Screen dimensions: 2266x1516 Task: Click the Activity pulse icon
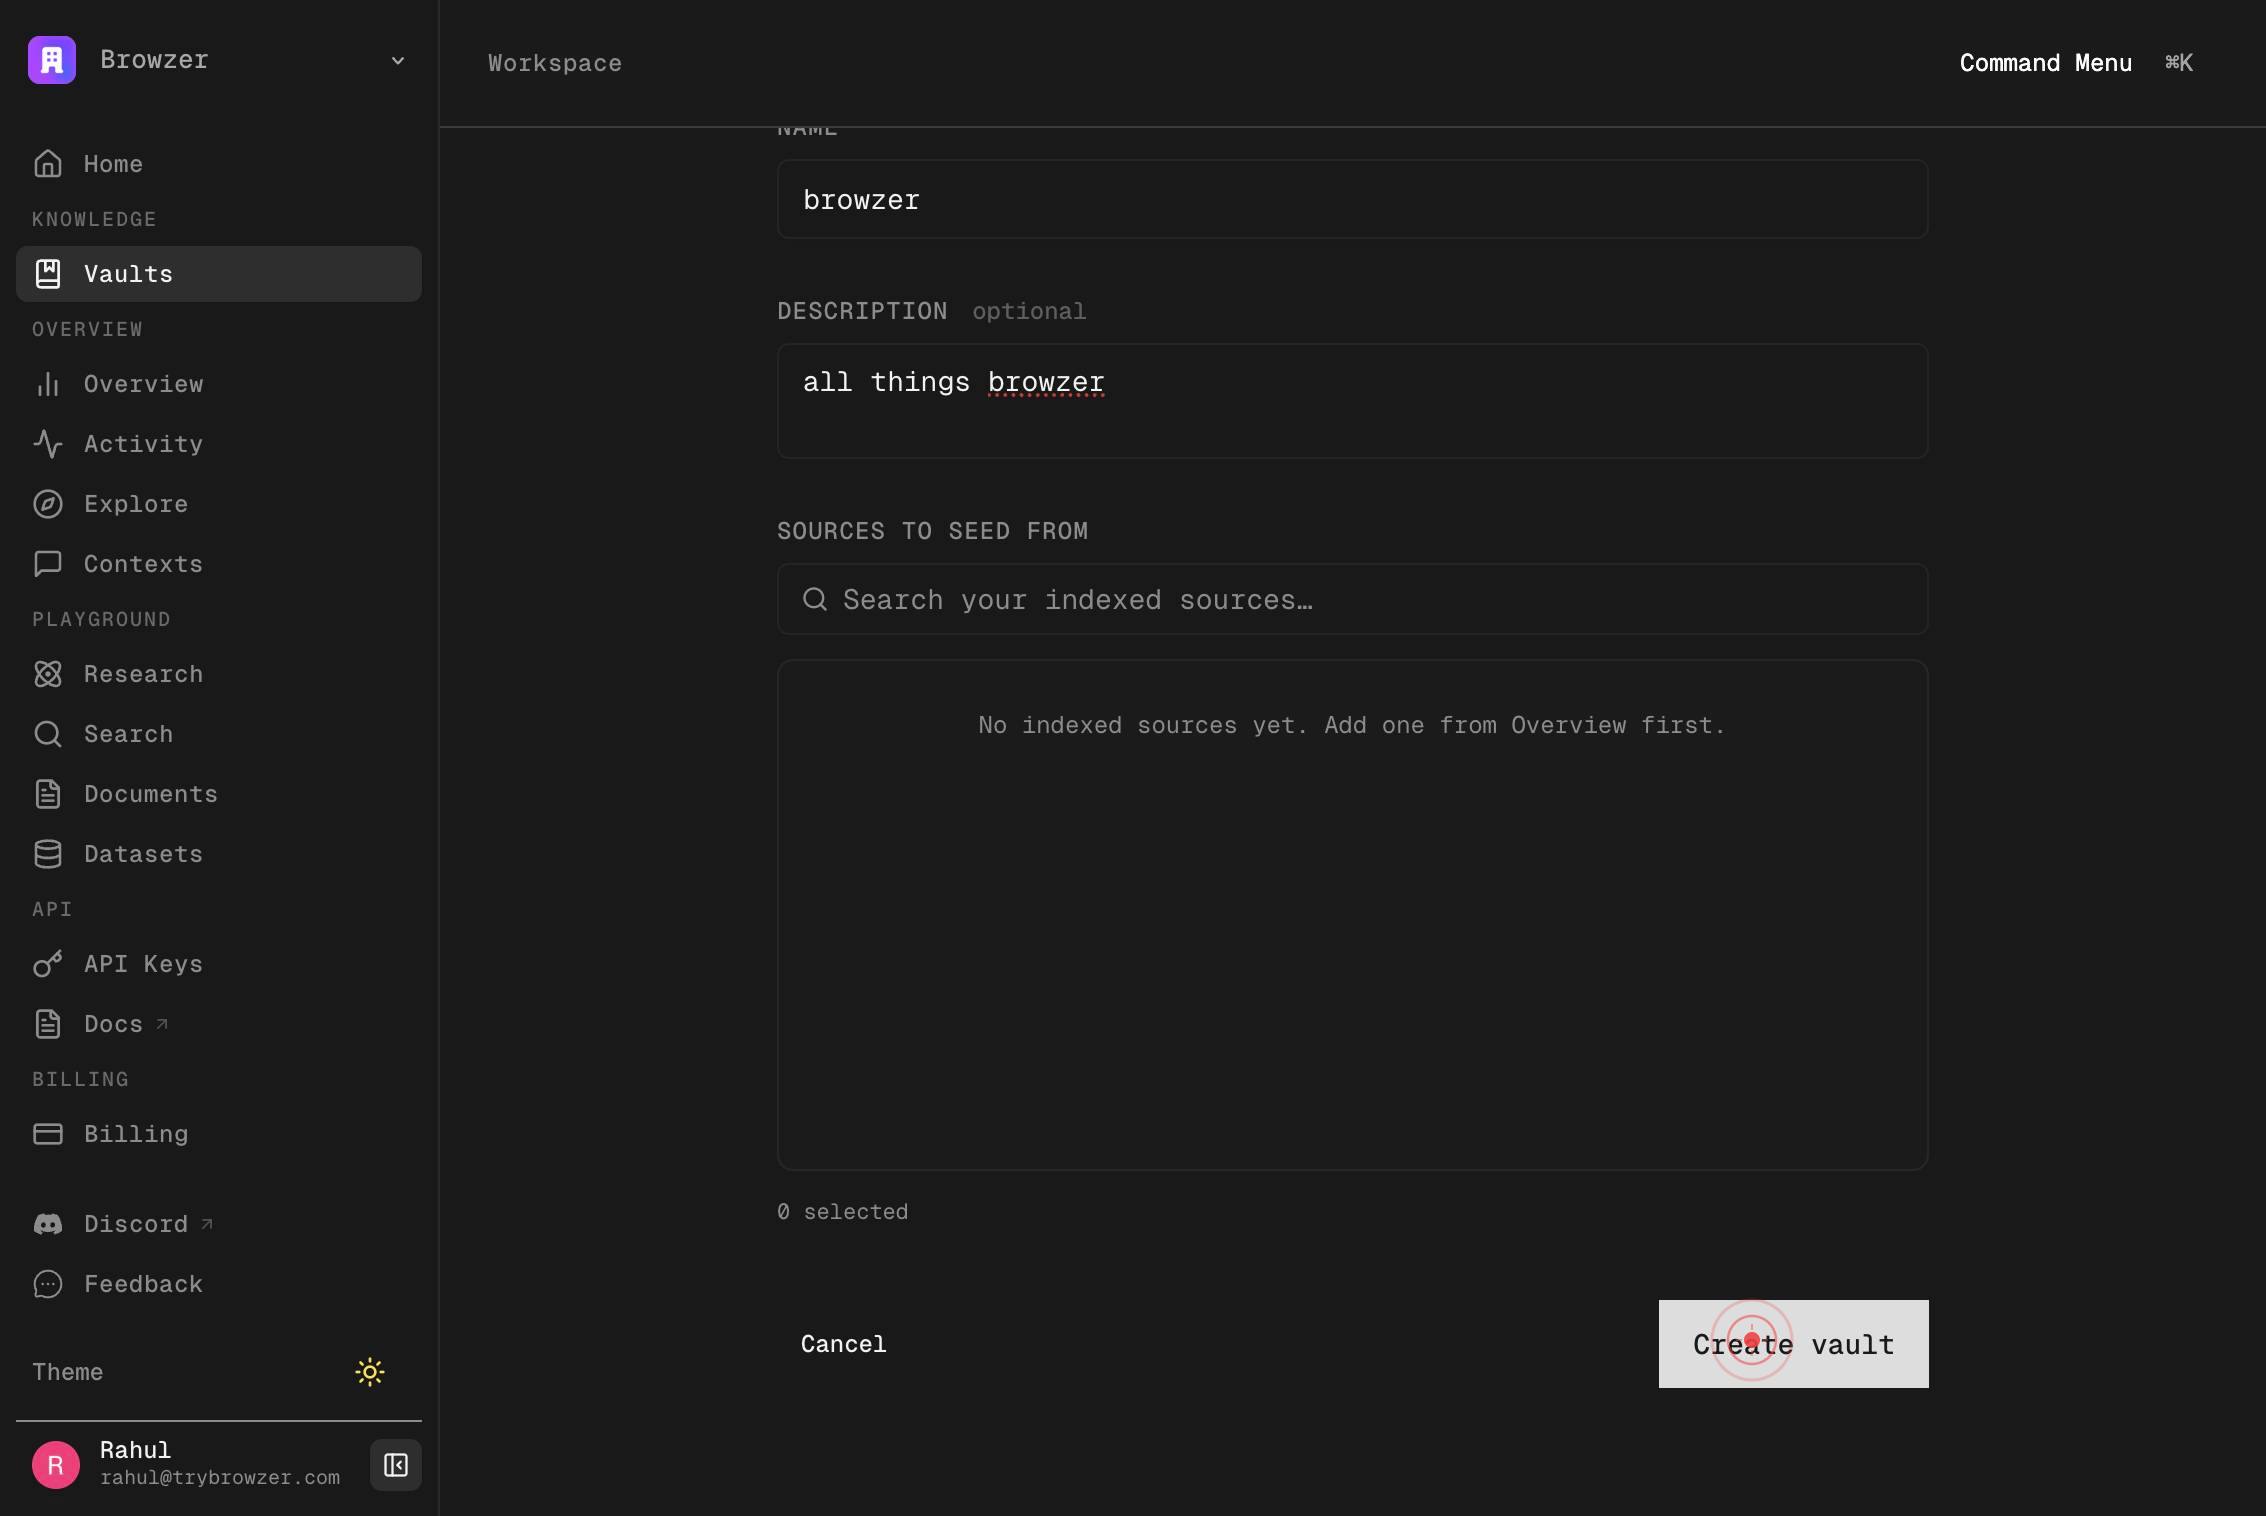coord(48,444)
